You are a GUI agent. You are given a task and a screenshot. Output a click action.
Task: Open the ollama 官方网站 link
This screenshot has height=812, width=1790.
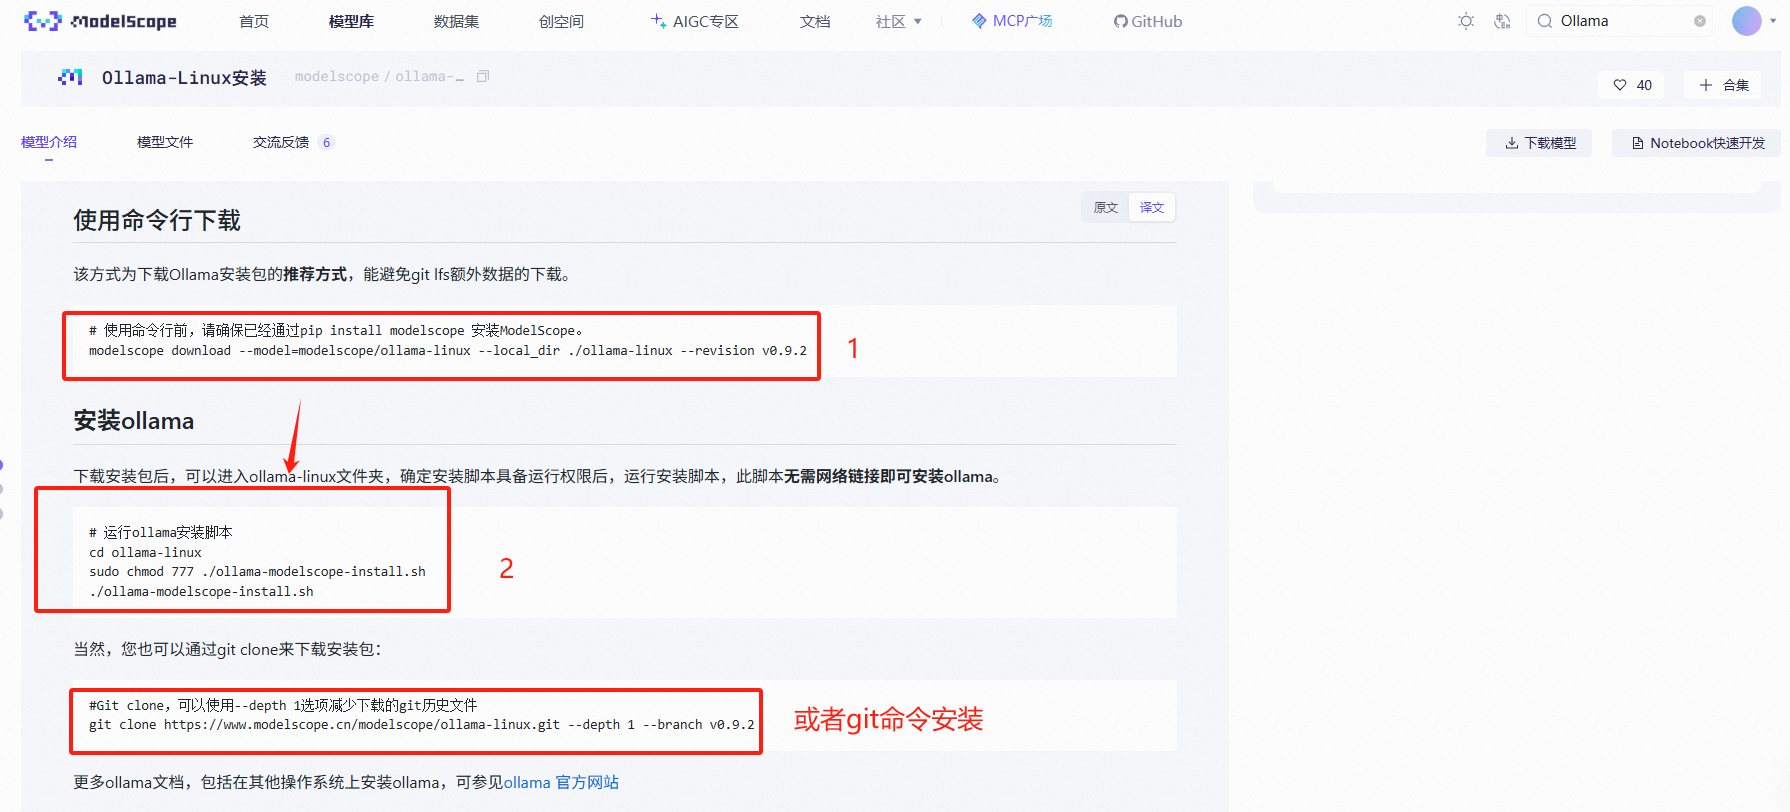click(x=561, y=782)
